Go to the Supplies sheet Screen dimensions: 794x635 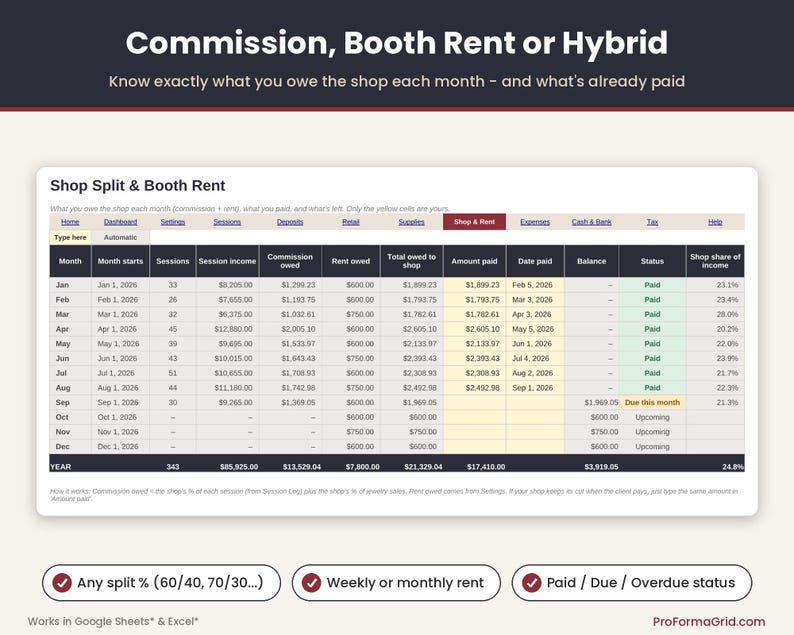click(411, 222)
